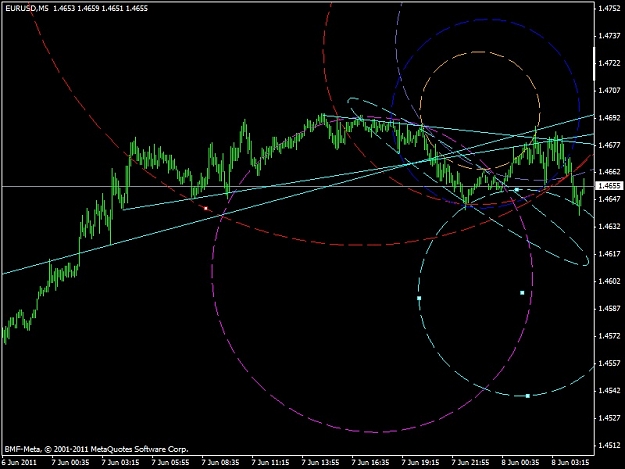Click the 1.4527 price axis label
This screenshot has height=469, width=625.
coord(609,418)
